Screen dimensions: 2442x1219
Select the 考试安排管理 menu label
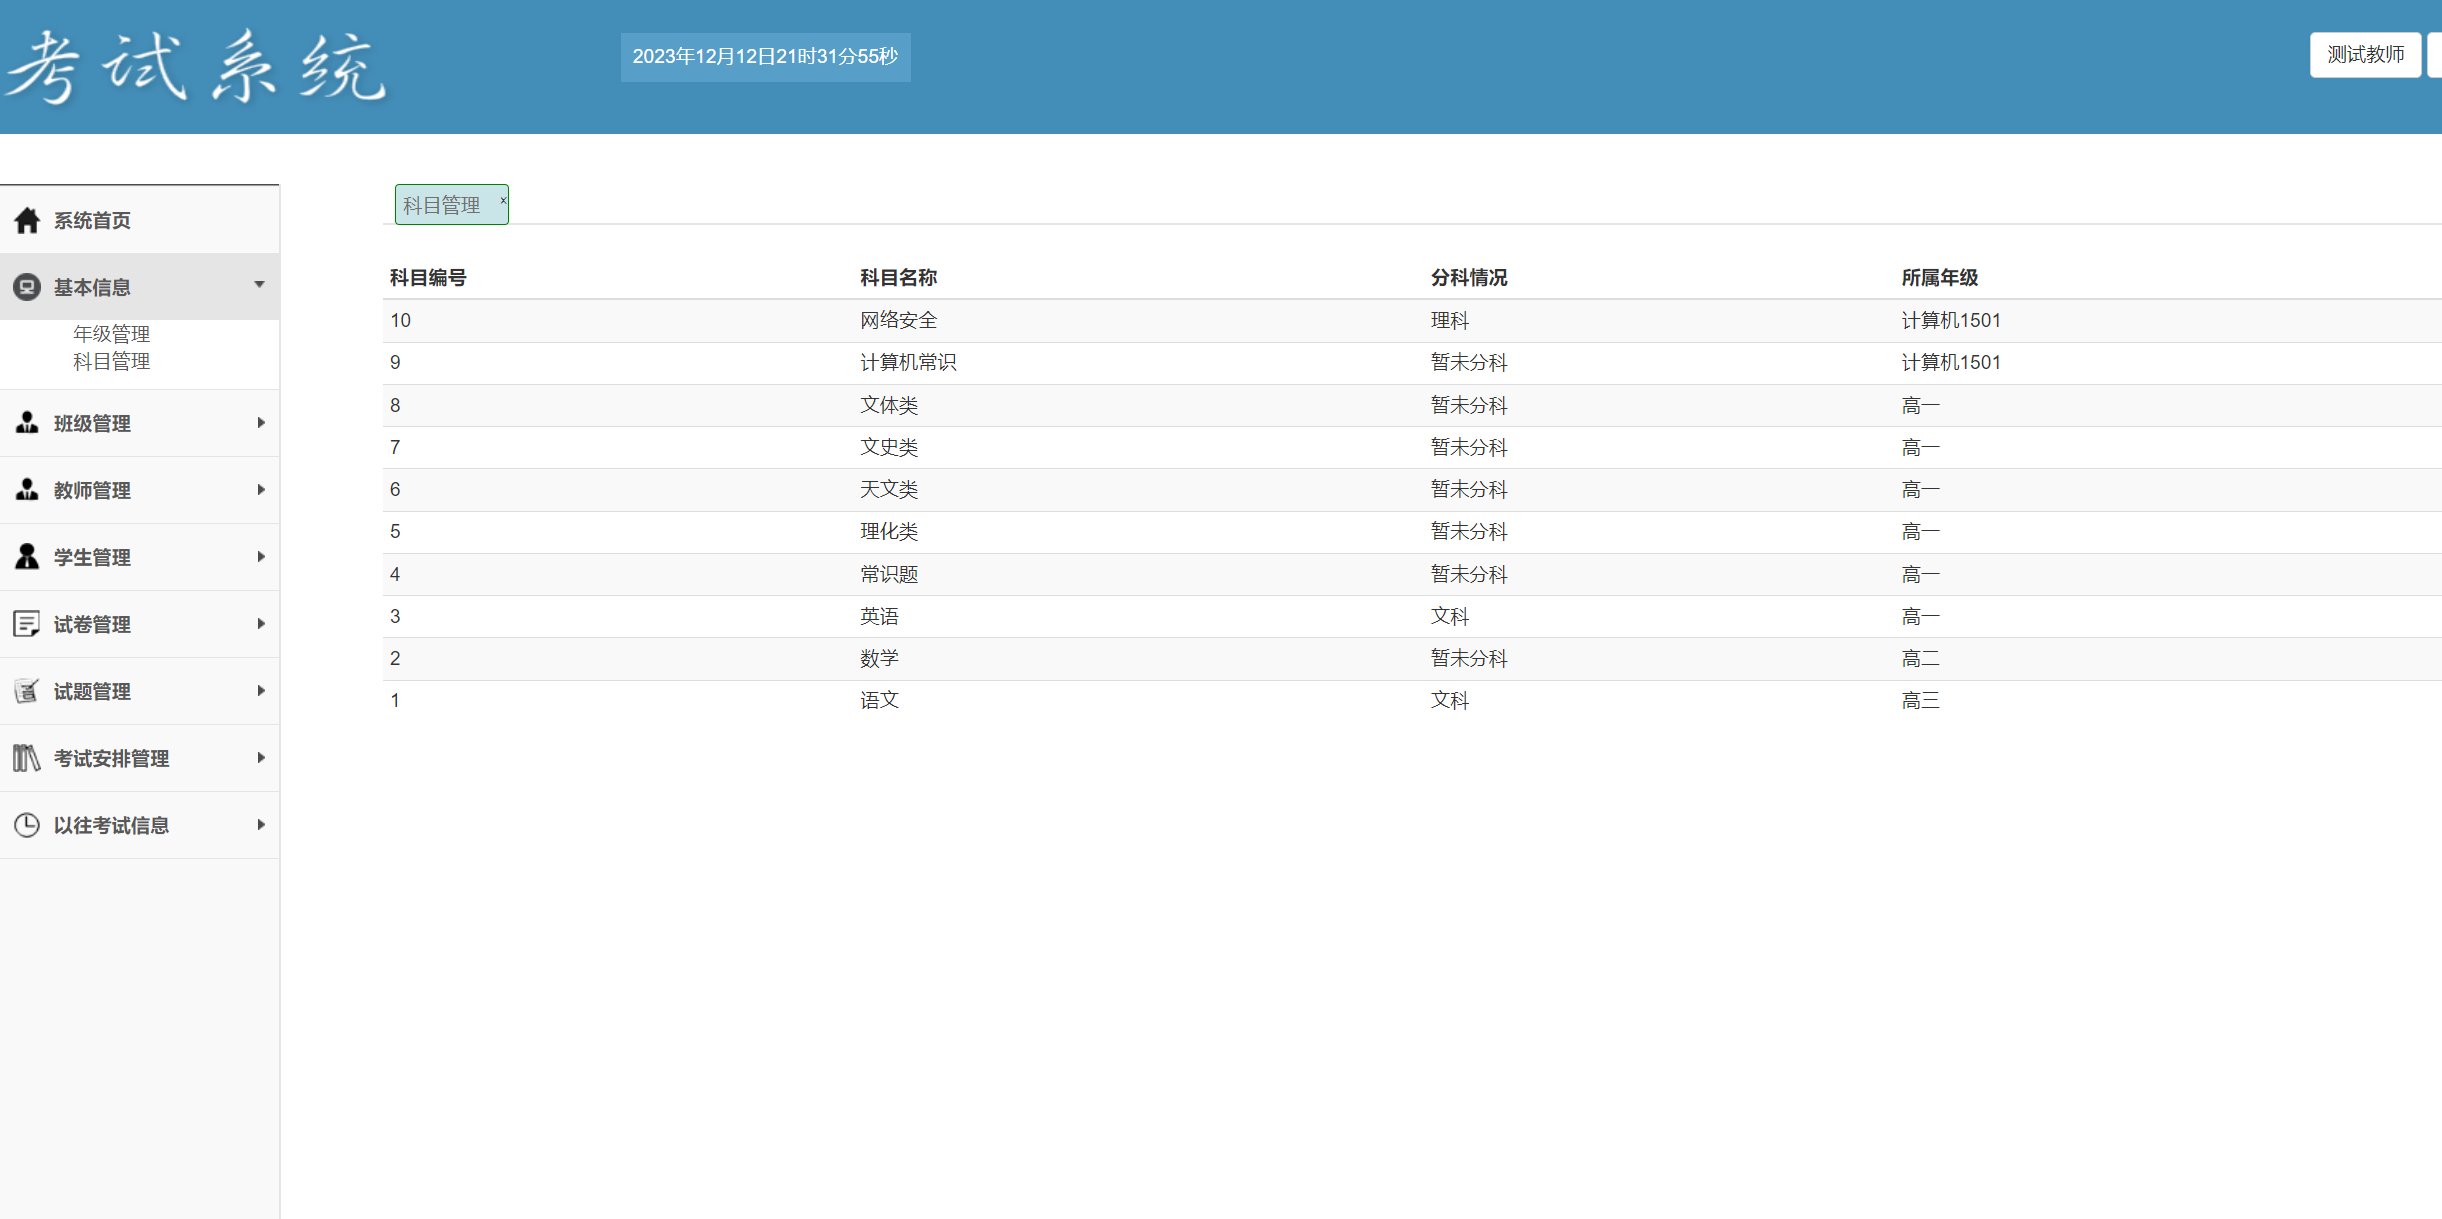(x=111, y=759)
